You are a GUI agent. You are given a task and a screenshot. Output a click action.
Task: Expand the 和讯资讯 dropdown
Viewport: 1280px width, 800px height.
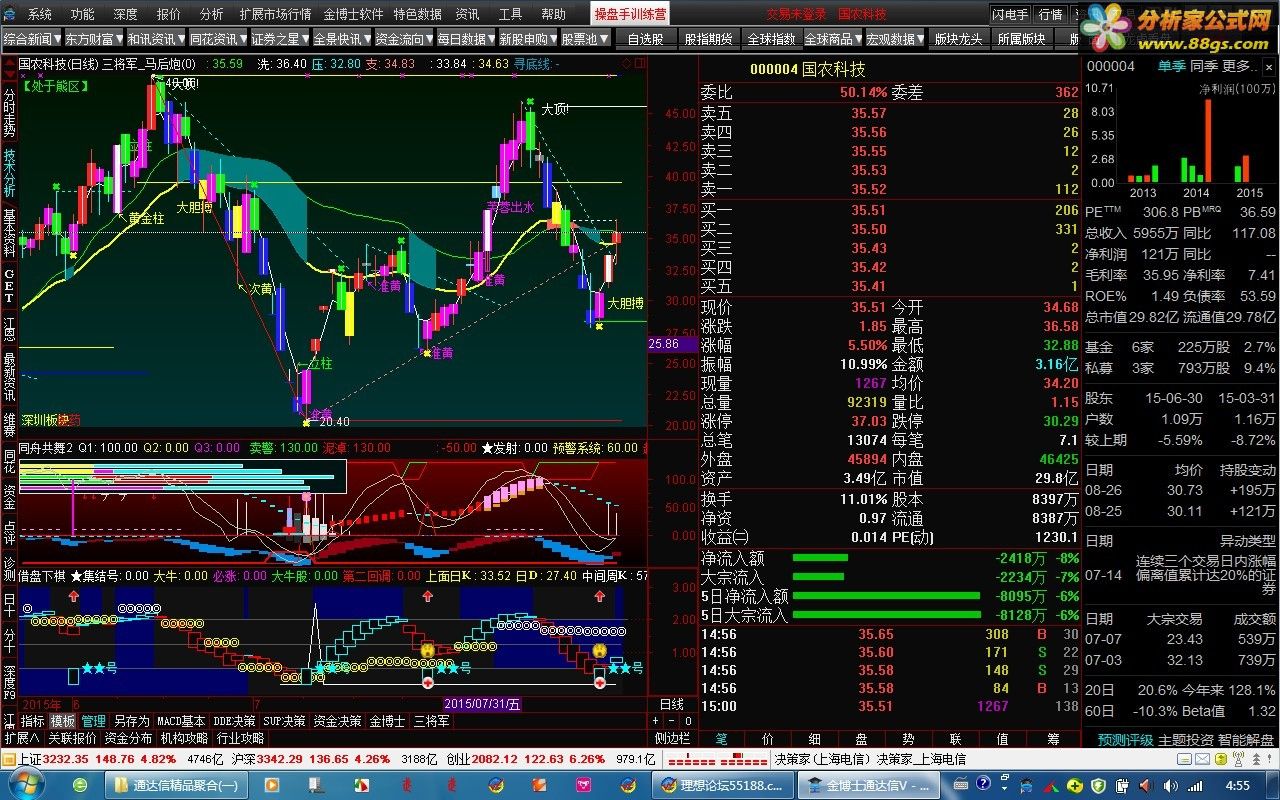pyautogui.click(x=155, y=39)
